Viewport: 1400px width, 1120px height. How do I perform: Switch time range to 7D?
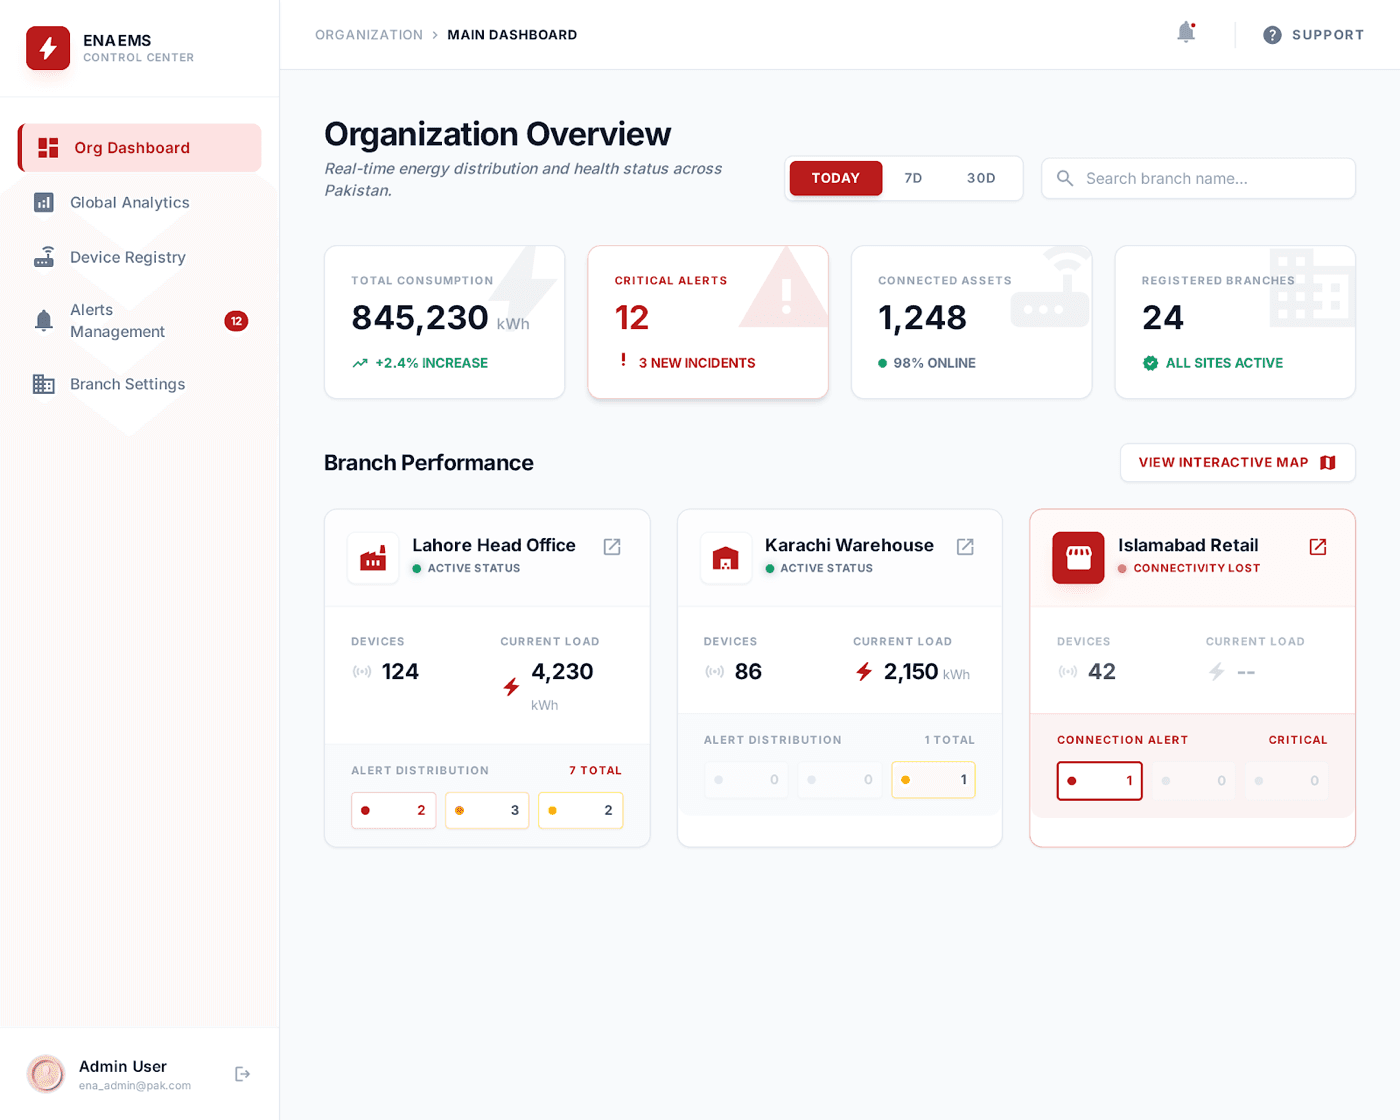tap(913, 178)
